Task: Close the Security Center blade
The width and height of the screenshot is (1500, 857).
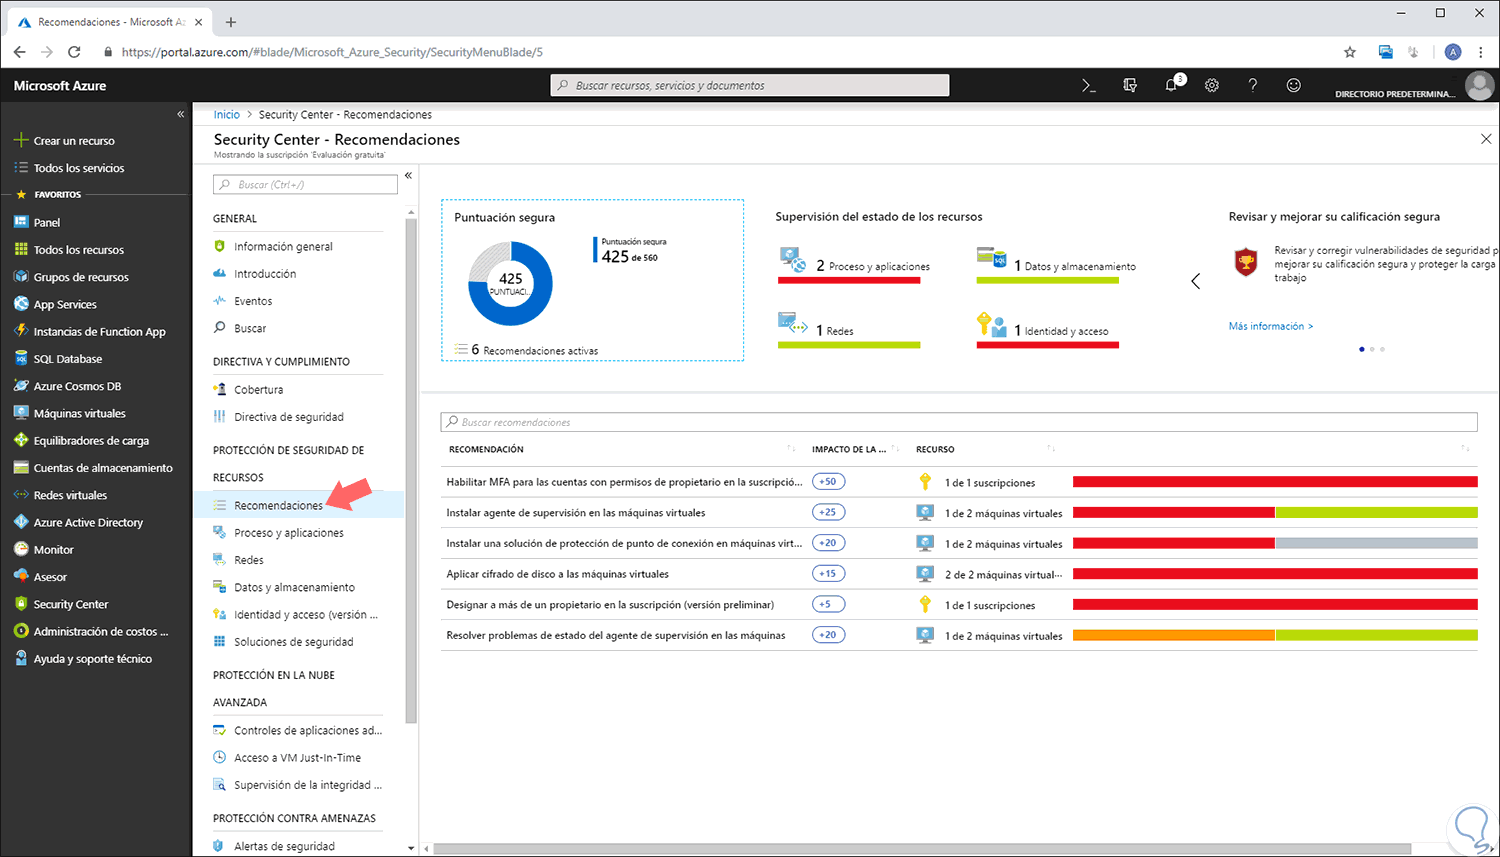Action: point(1485,139)
